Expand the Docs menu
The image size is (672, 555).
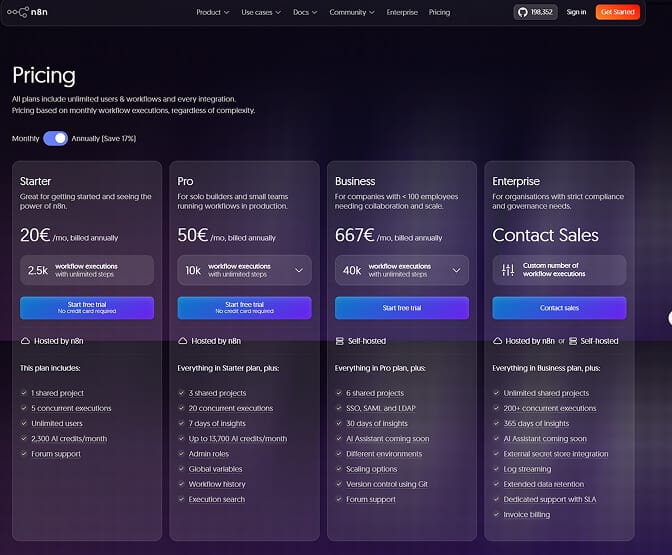(x=305, y=12)
